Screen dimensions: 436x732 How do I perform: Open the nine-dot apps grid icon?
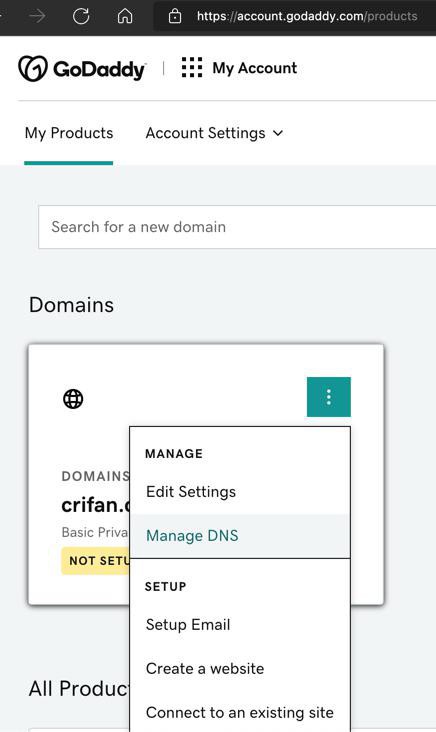pos(192,68)
